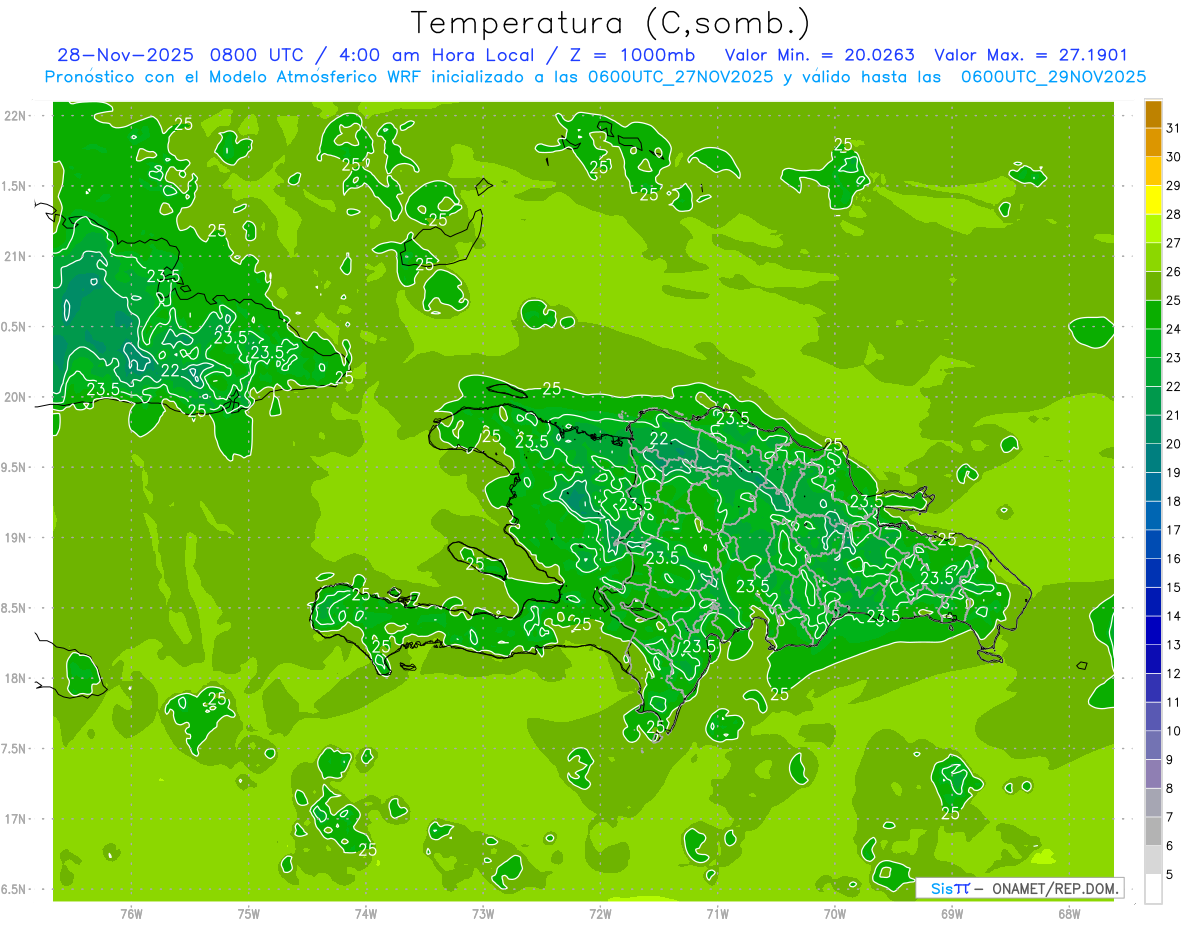Click the "SisPI - ONAMET/REP.DOM." credit box
Viewport: 1200px width, 927px height.
coord(1020,888)
